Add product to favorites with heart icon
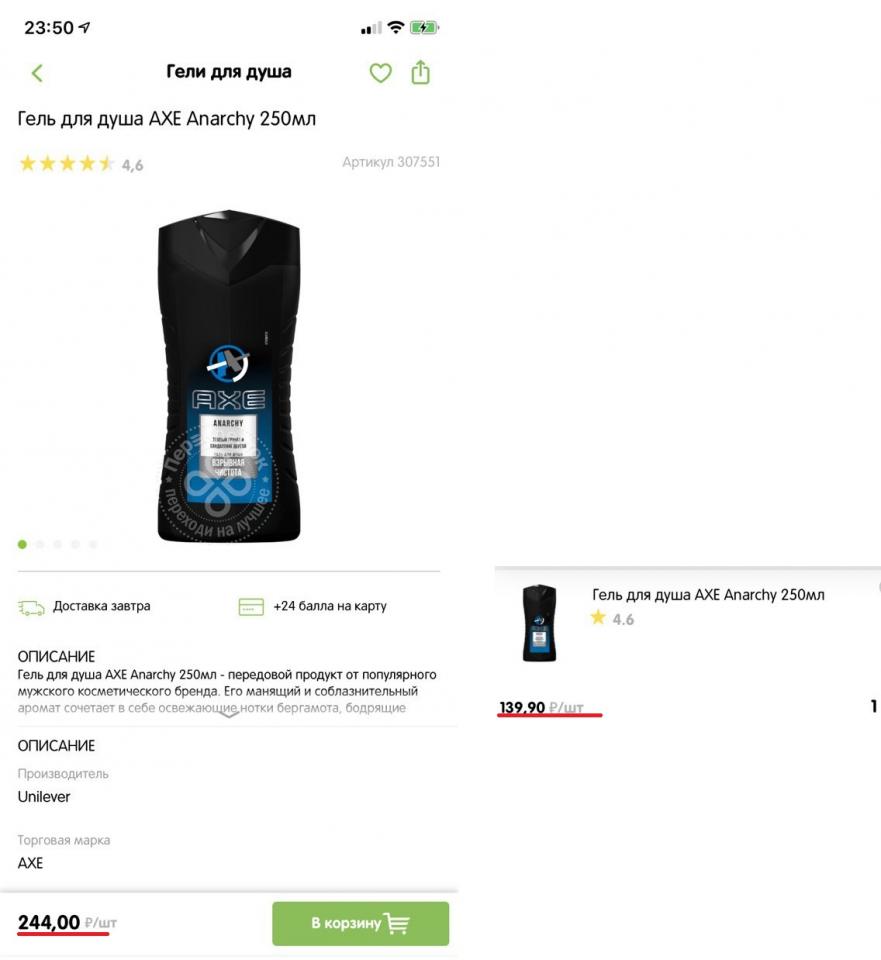 (x=380, y=73)
